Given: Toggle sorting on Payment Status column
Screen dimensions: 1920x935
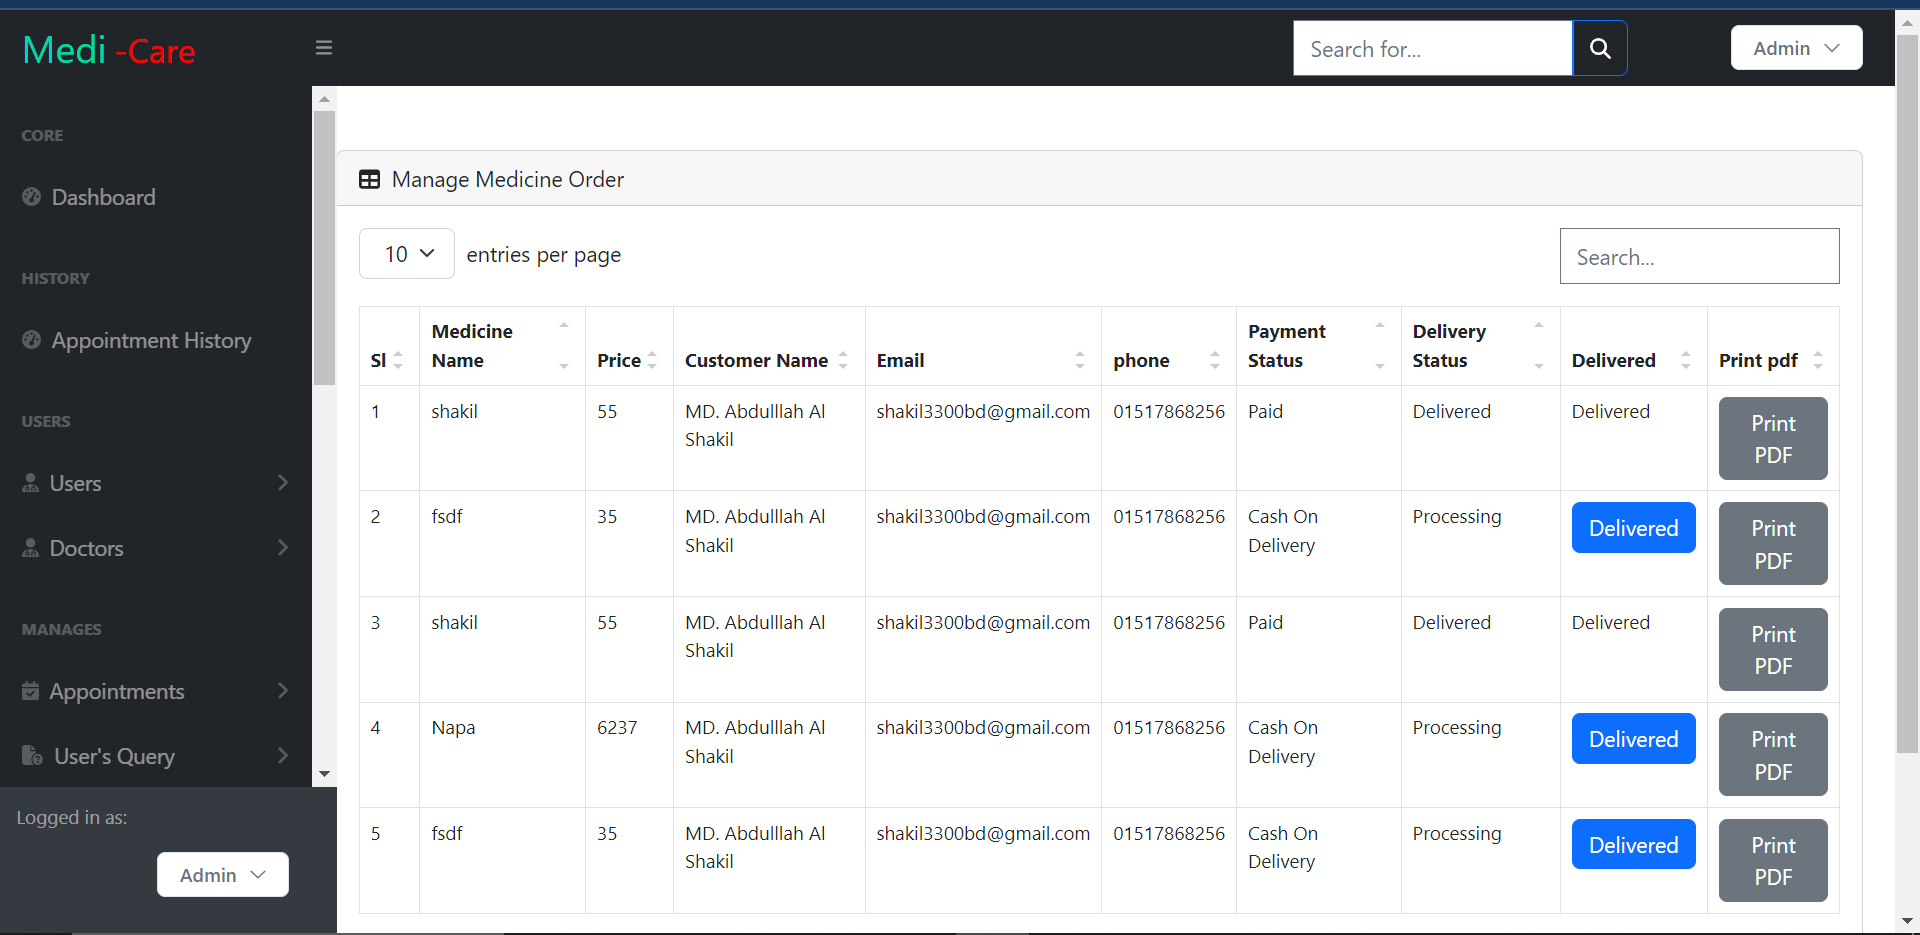Looking at the screenshot, I should [1381, 345].
